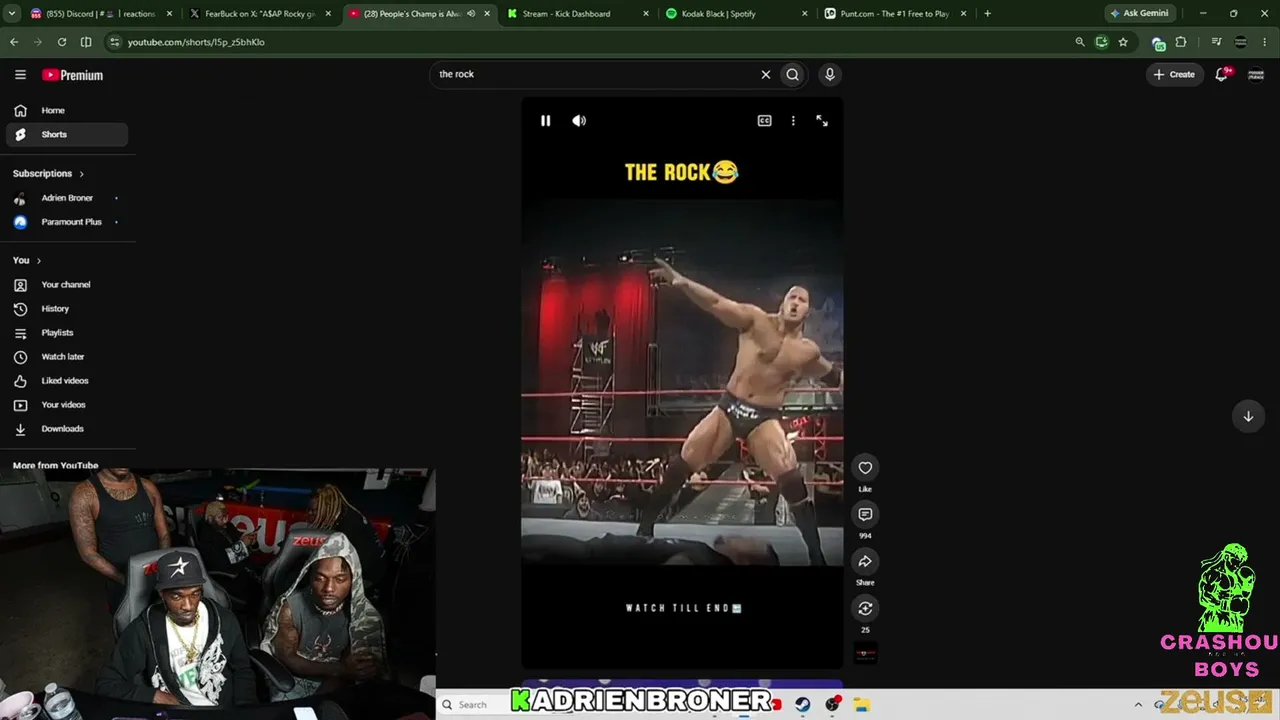Switch to the Punt.com tab
The width and height of the screenshot is (1280, 720).
(x=895, y=14)
